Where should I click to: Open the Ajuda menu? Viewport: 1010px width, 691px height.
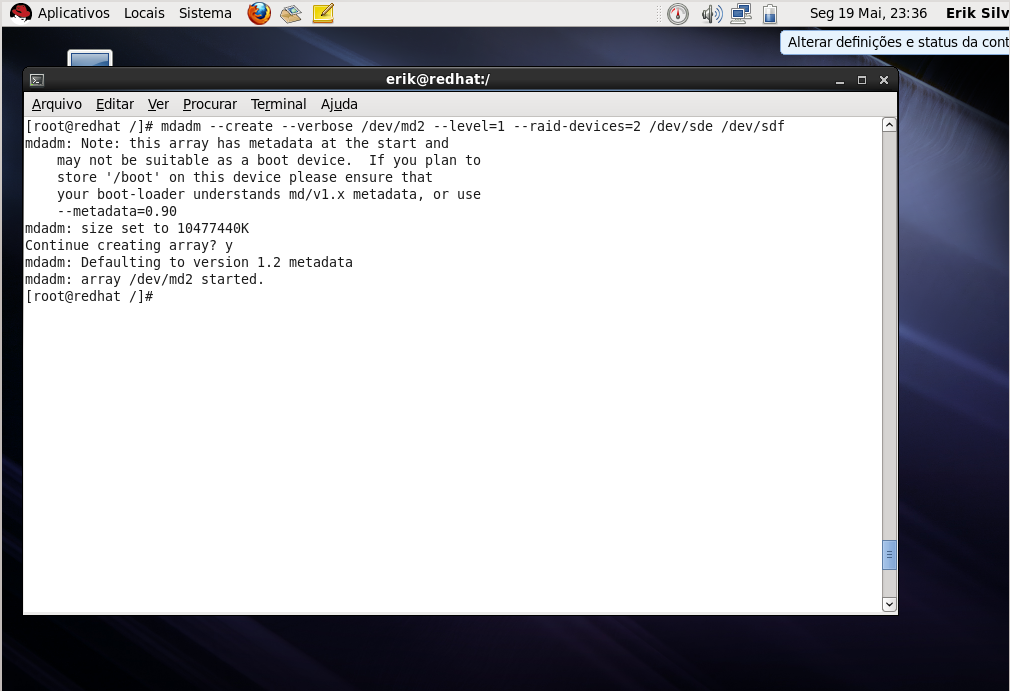click(339, 104)
